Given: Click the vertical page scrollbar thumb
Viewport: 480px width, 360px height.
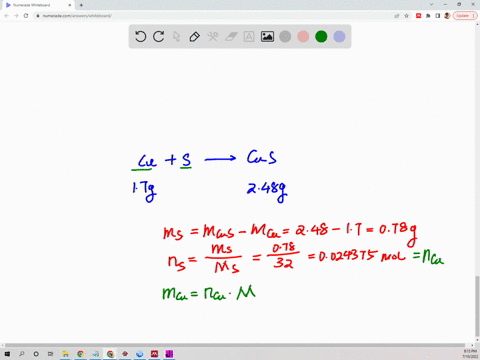Looking at the screenshot, I should (x=477, y=306).
